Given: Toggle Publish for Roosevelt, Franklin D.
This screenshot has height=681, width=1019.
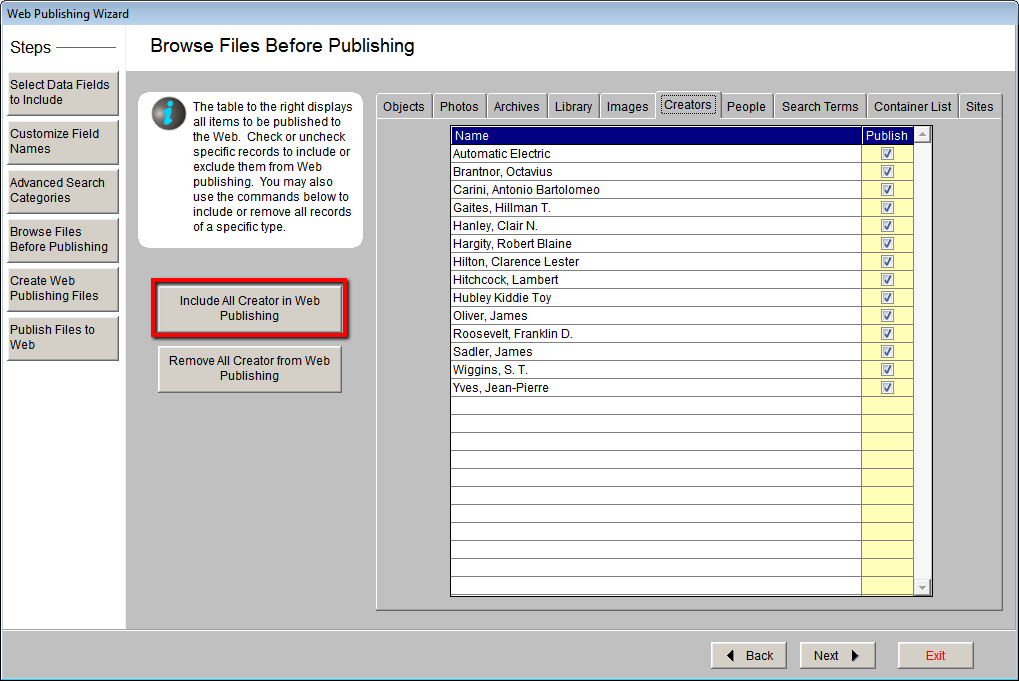Looking at the screenshot, I should pyautogui.click(x=886, y=333).
